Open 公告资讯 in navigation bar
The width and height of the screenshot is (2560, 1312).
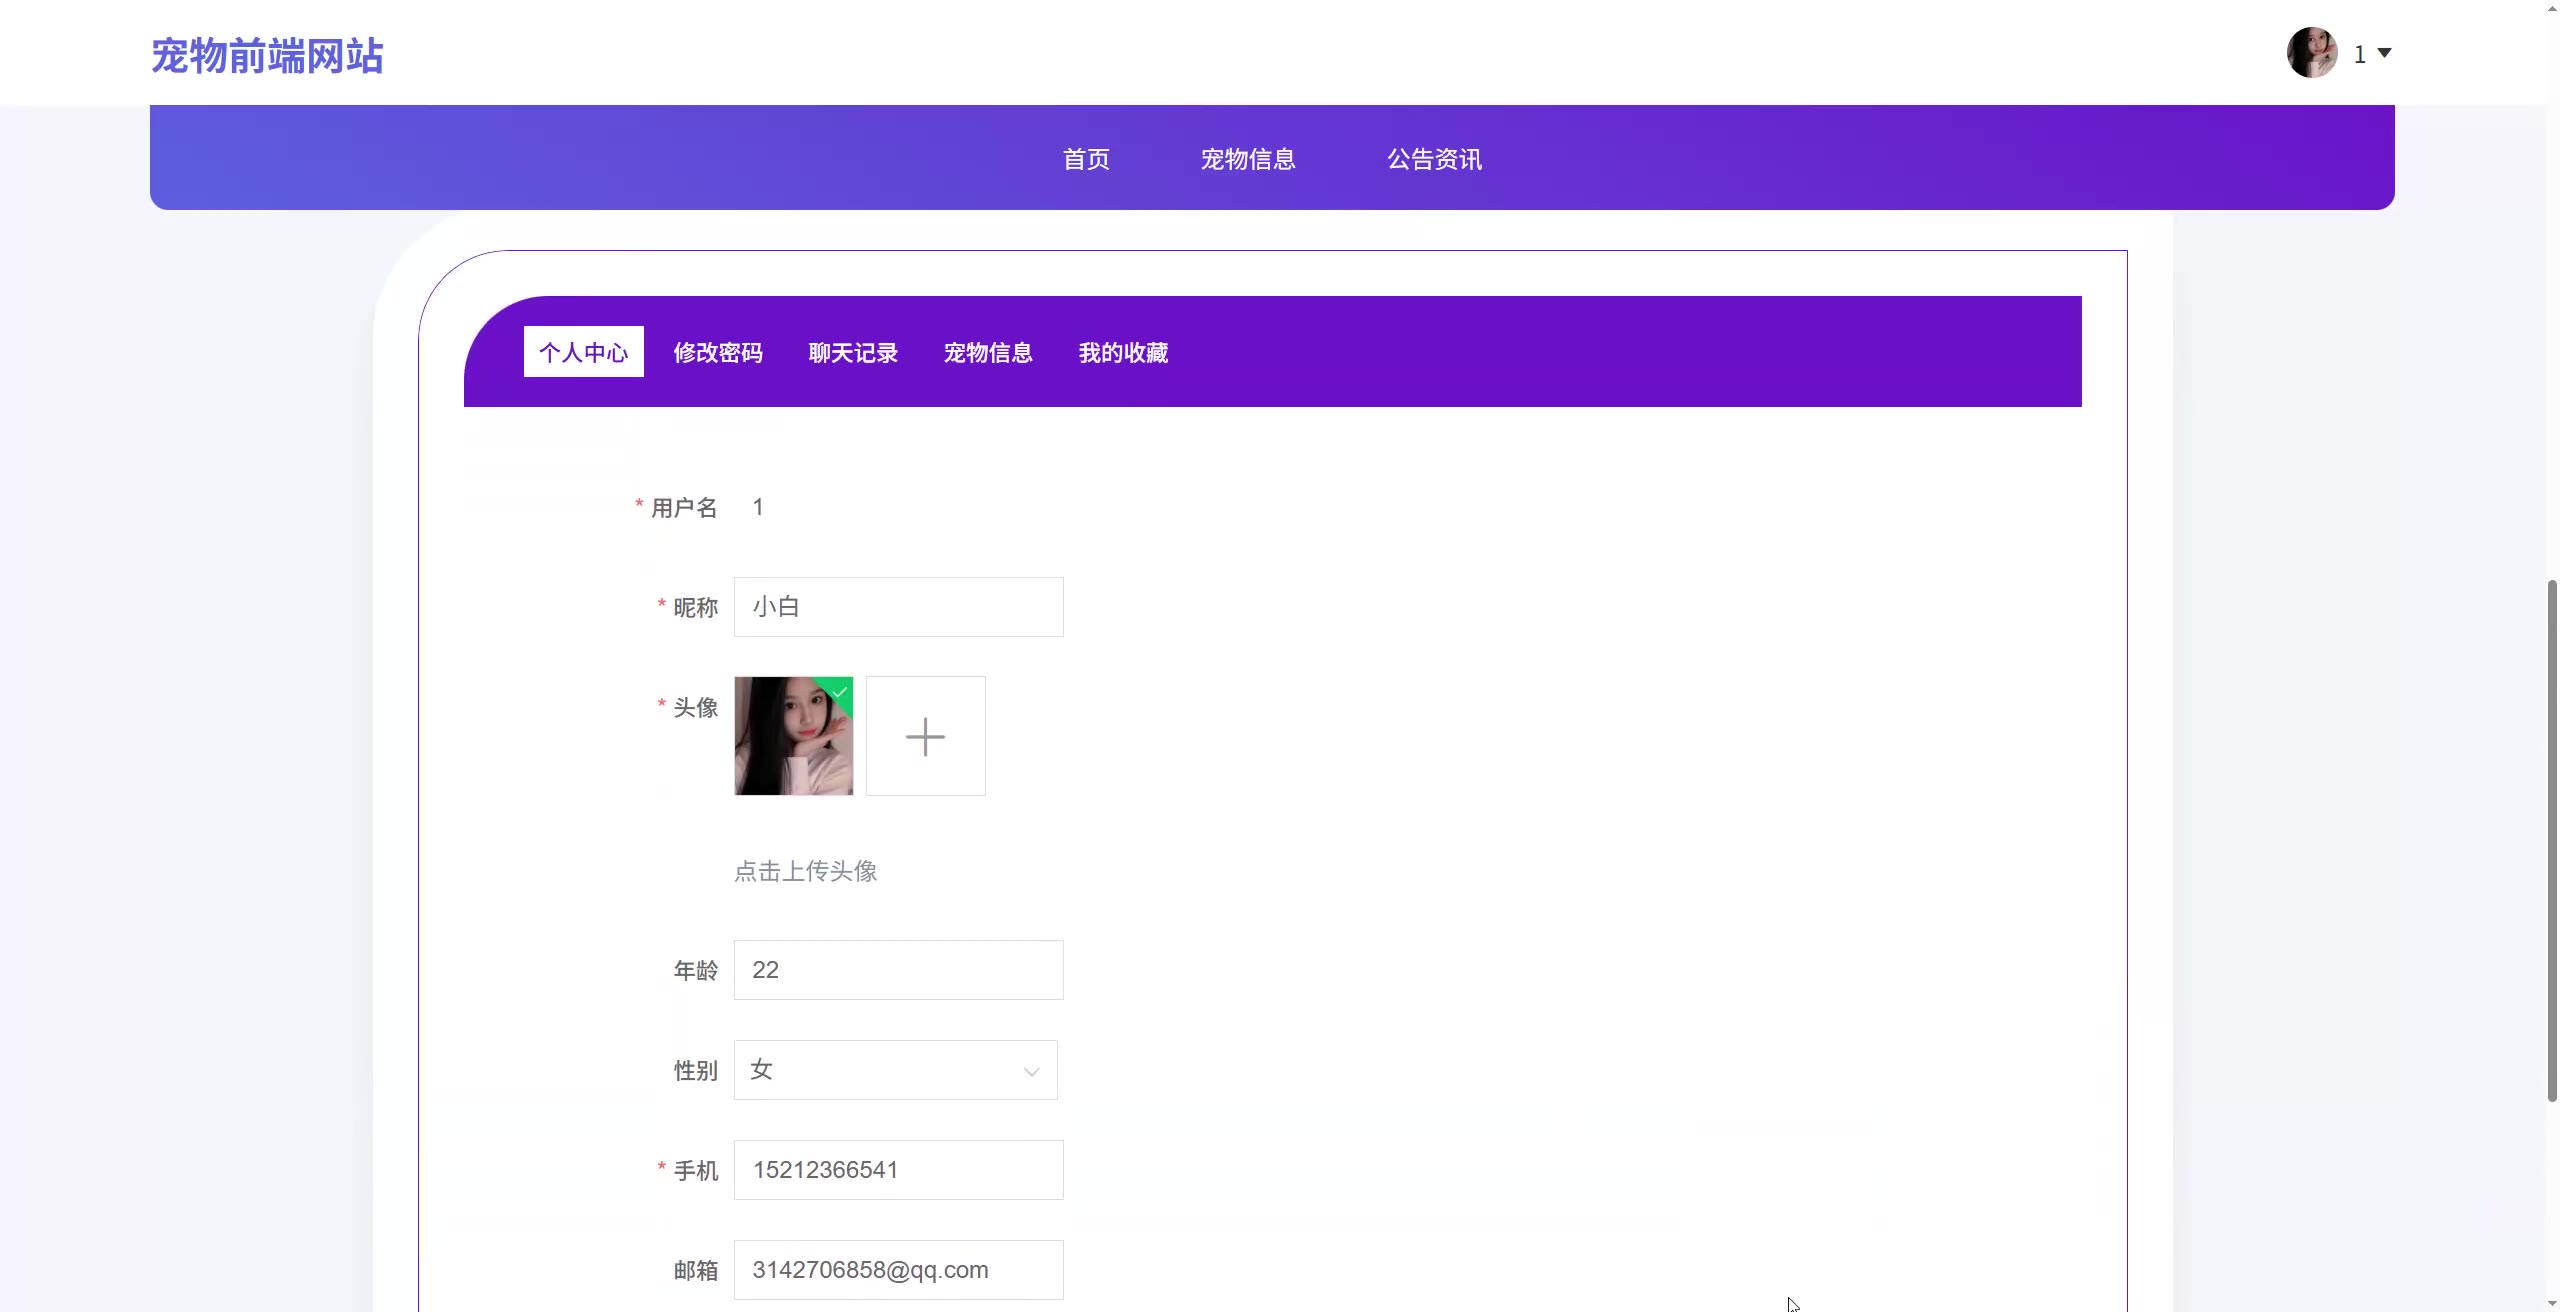click(1434, 159)
